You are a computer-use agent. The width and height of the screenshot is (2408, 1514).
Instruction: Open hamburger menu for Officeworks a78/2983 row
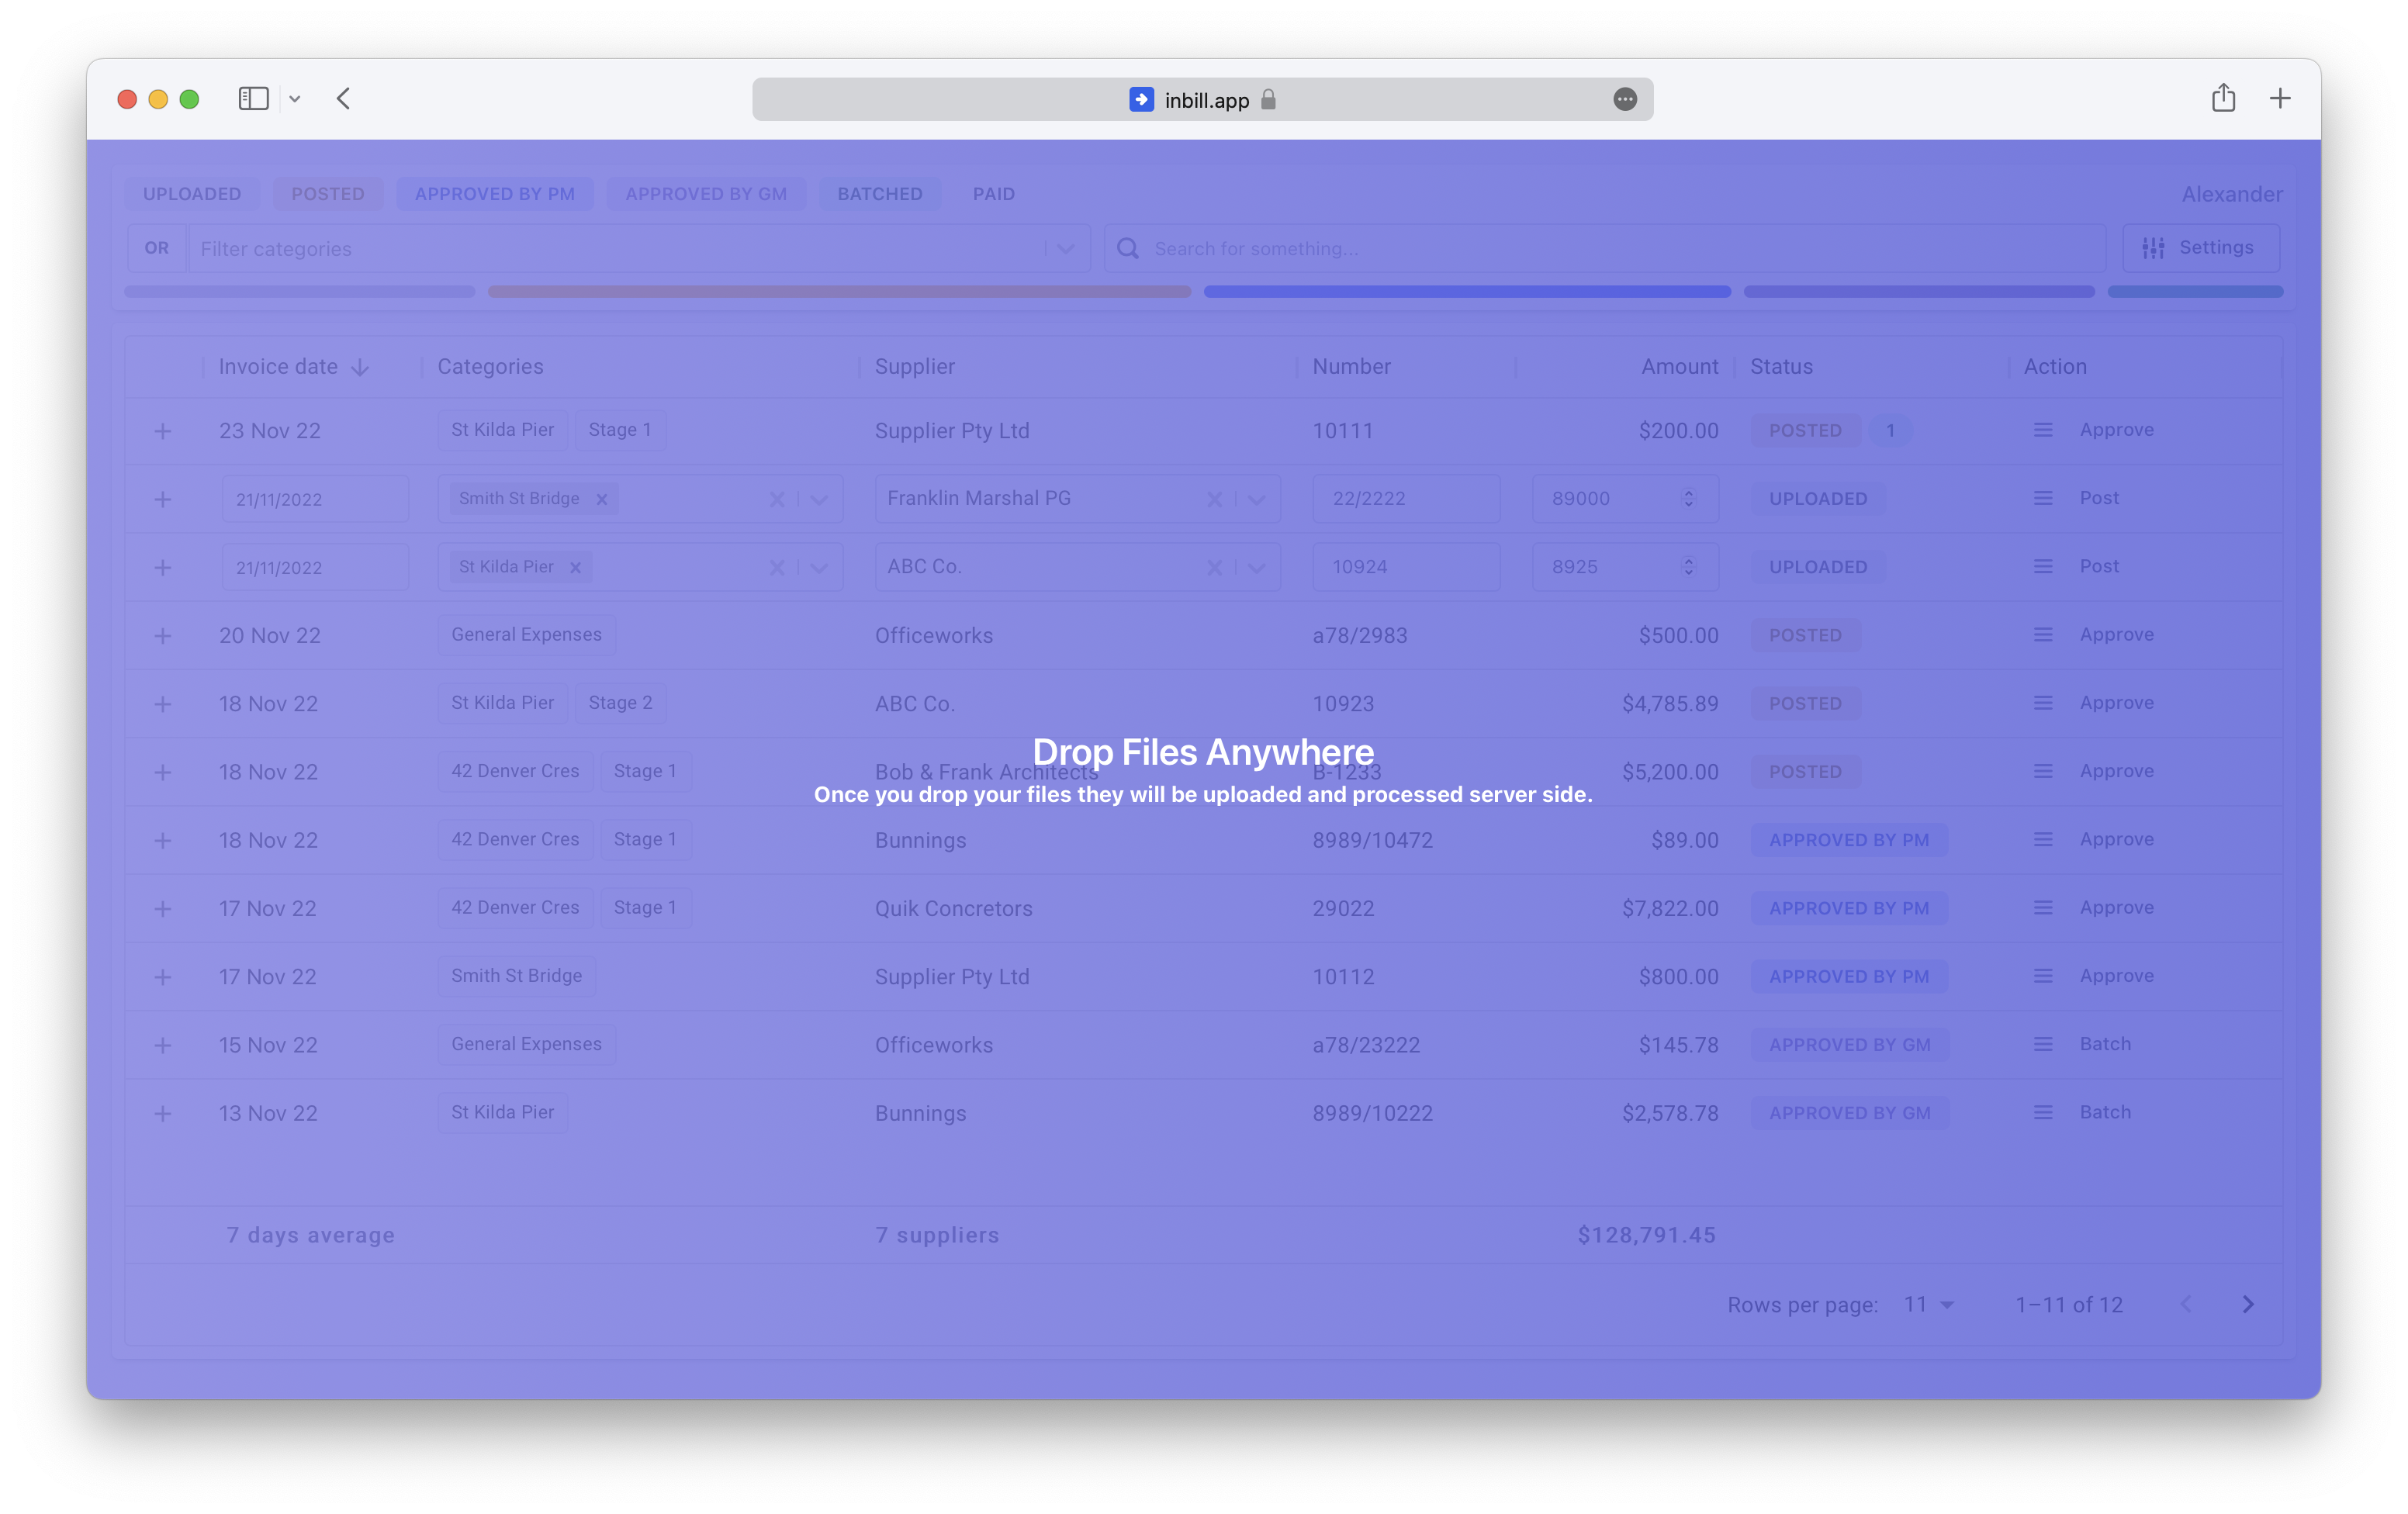(2043, 635)
